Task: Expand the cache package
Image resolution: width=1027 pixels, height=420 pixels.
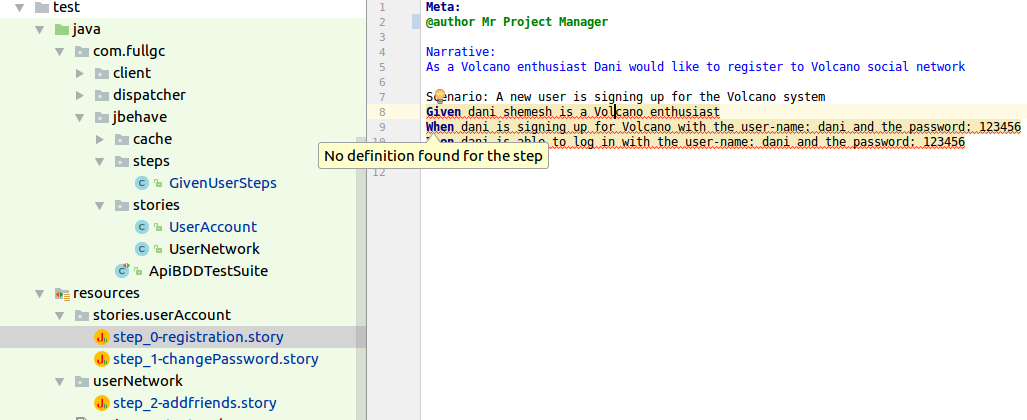Action: (101, 139)
